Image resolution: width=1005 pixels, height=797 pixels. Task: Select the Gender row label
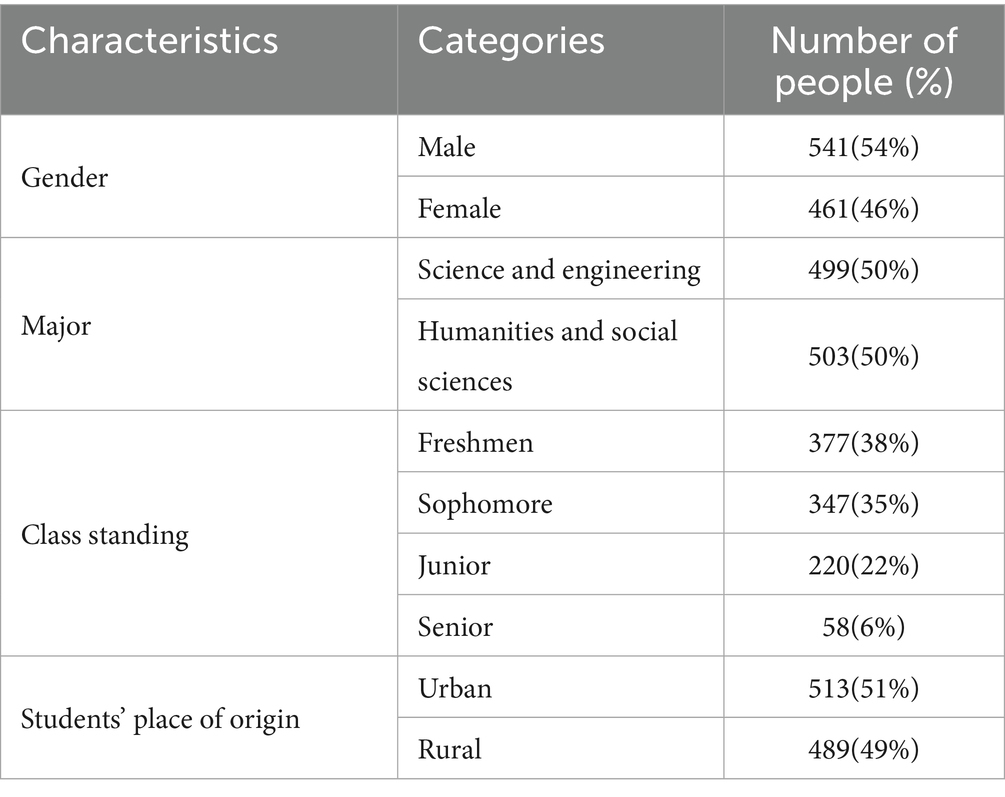(x=65, y=178)
